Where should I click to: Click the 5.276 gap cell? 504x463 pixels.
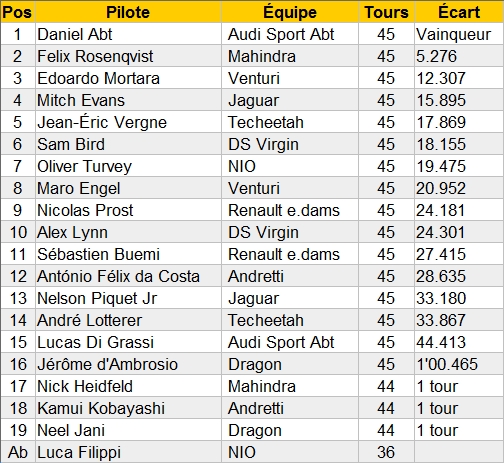(x=459, y=56)
